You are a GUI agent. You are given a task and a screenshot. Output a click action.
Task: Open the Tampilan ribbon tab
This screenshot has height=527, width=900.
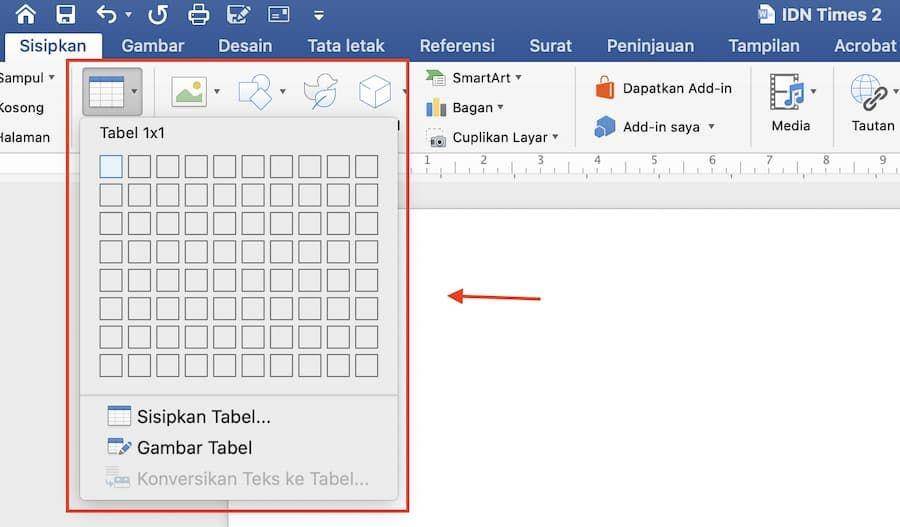pyautogui.click(x=764, y=45)
